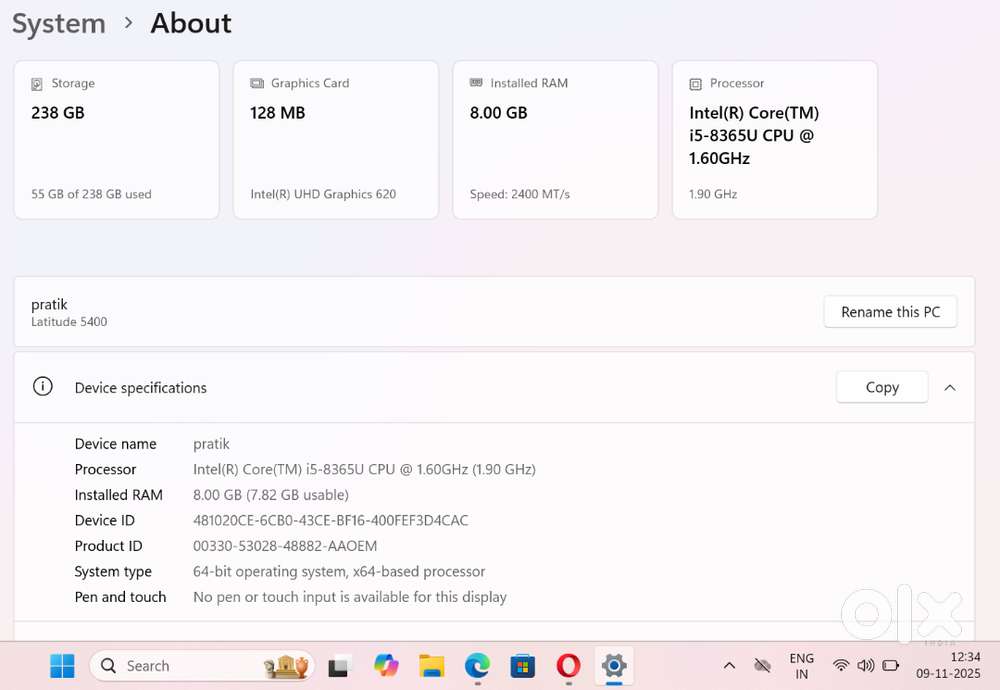This screenshot has height=690, width=1000.
Task: Open Microsoft Store from the taskbar
Action: pyautogui.click(x=522, y=665)
